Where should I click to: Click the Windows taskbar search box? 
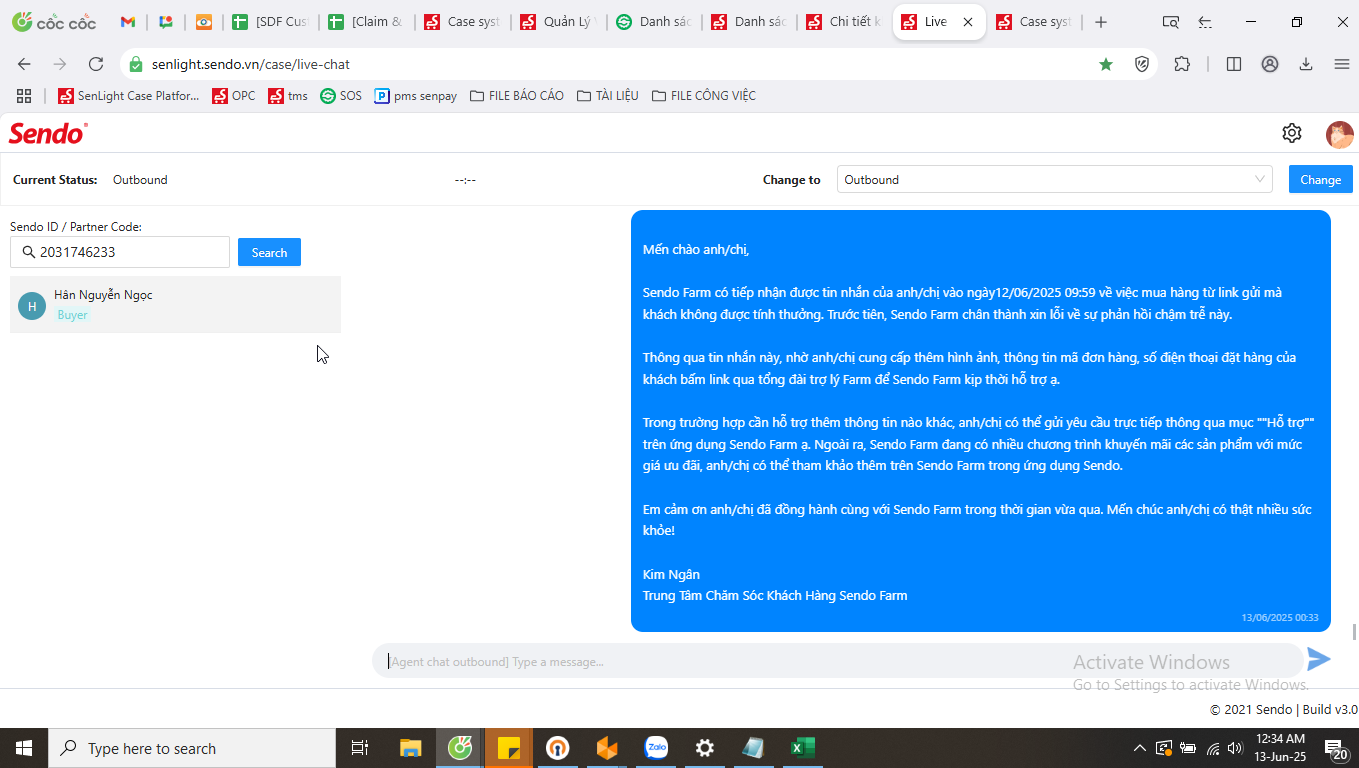pos(192,748)
